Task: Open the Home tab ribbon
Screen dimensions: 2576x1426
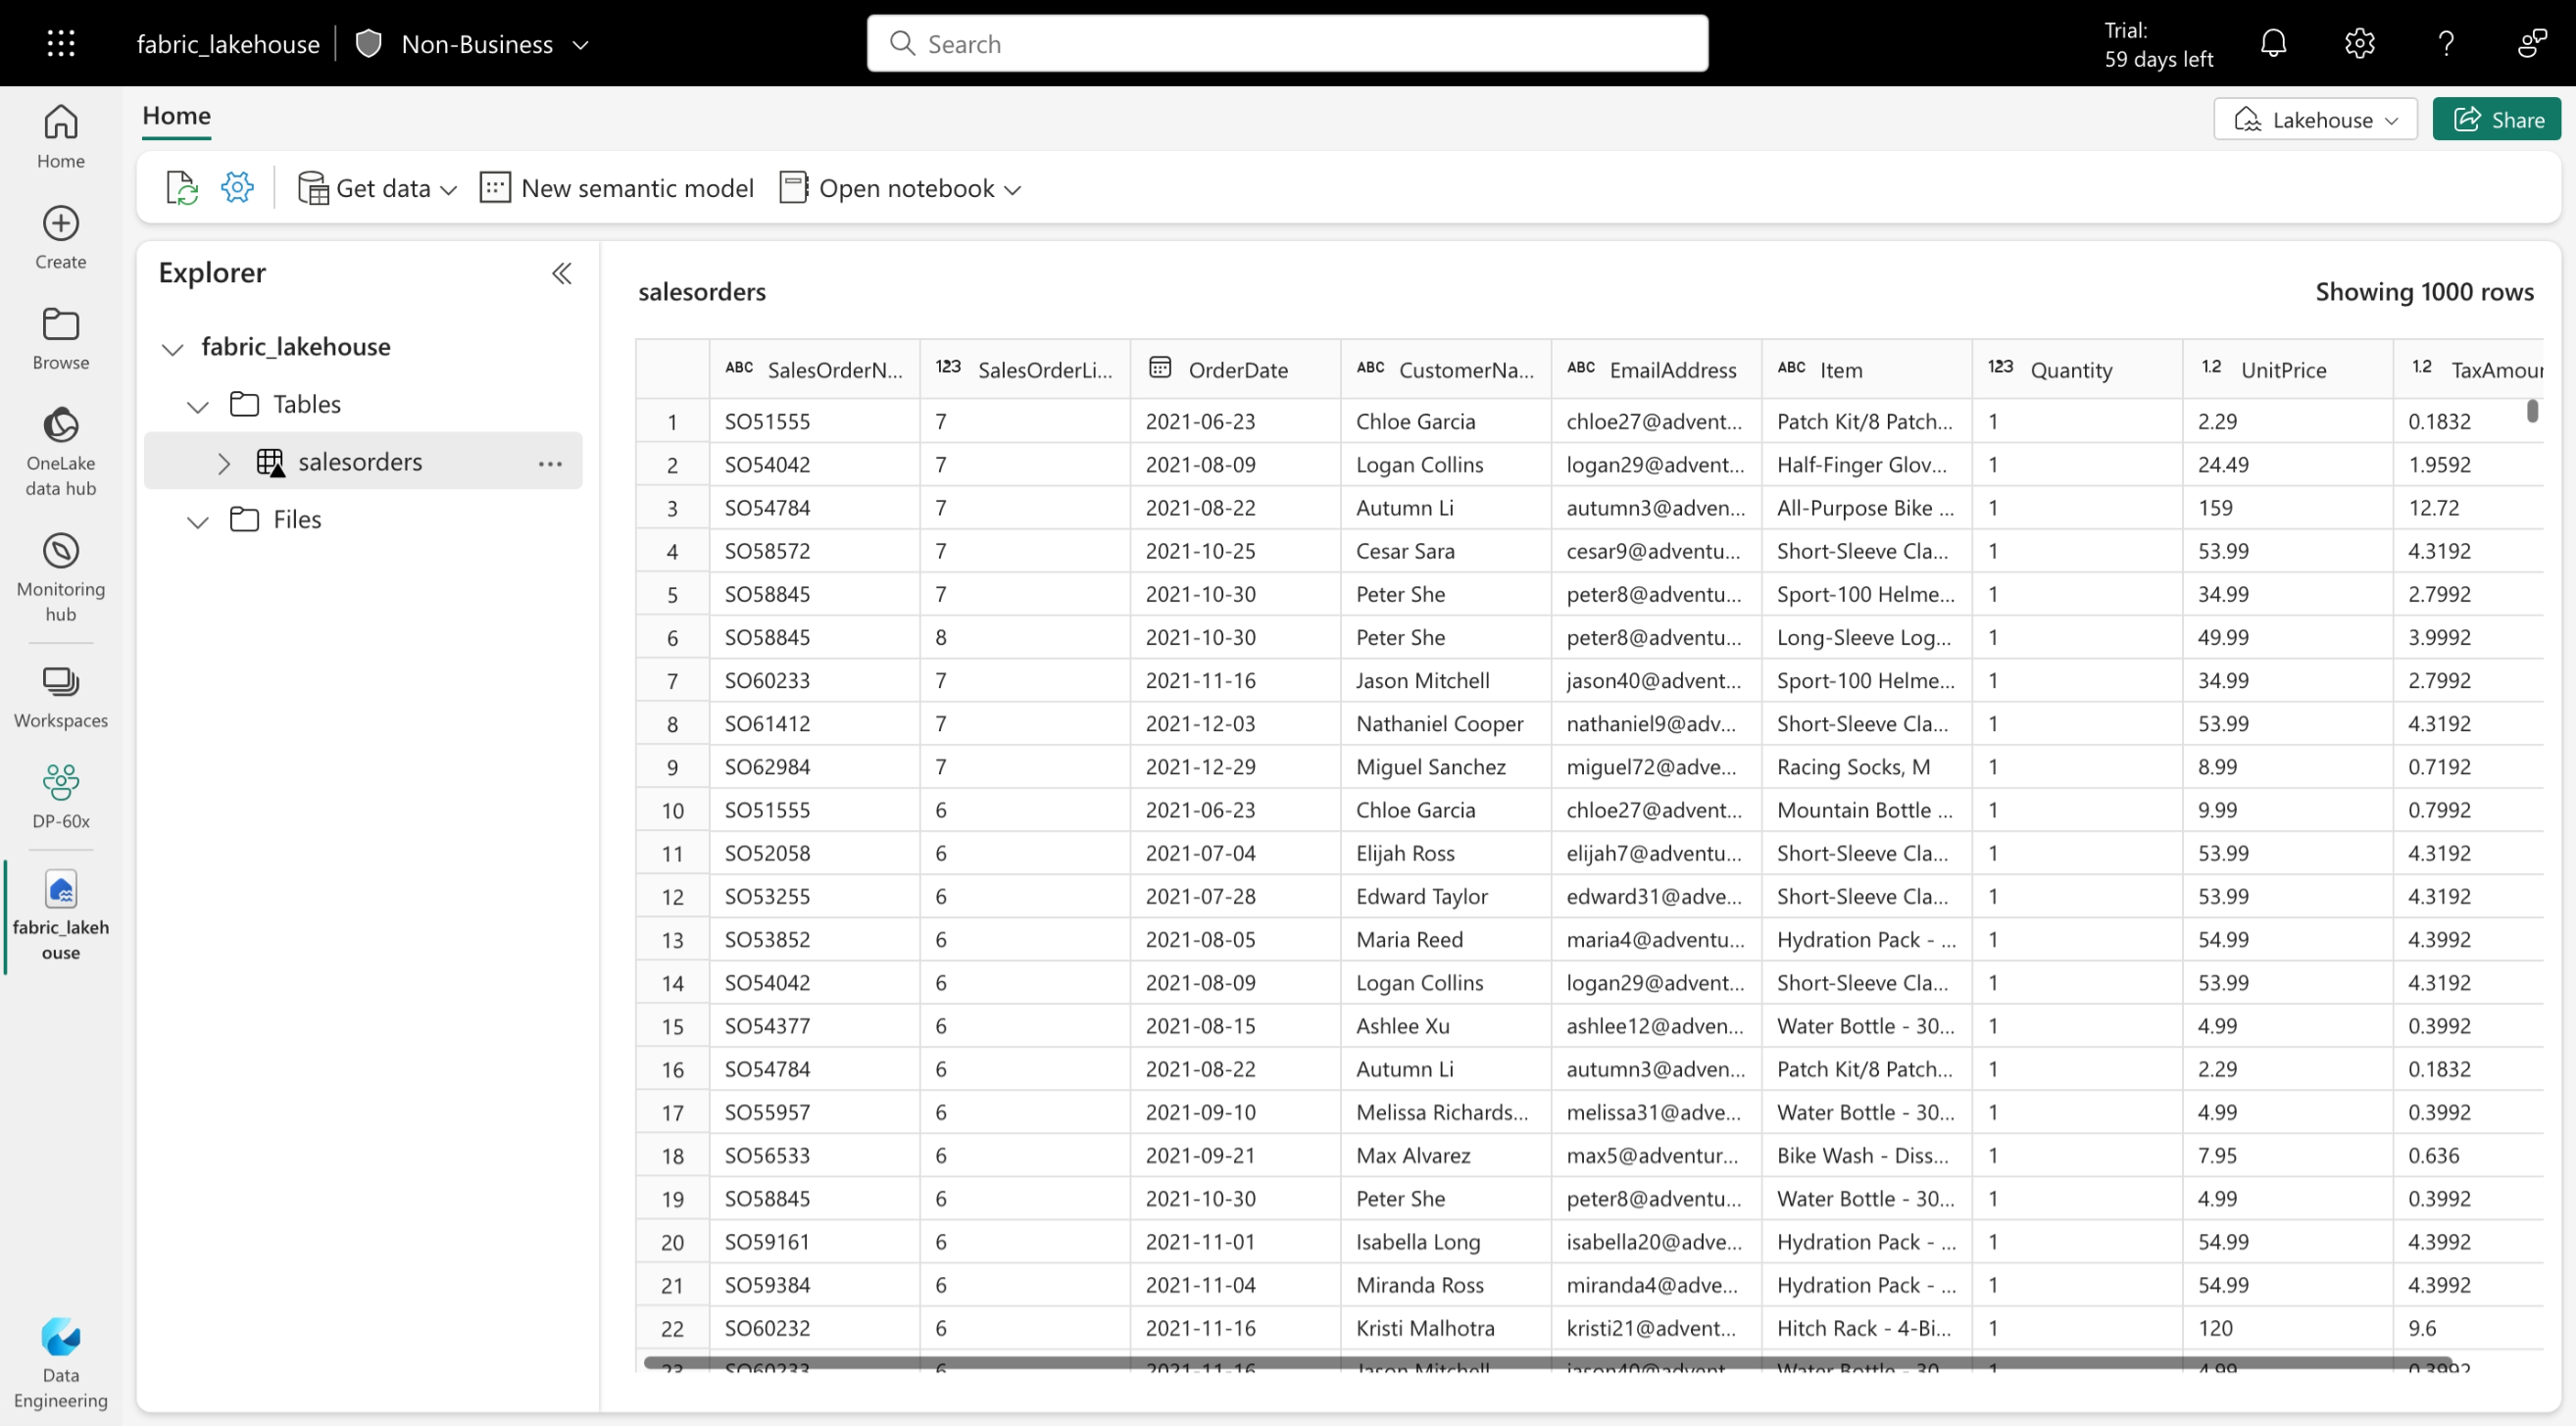Action: pos(175,114)
